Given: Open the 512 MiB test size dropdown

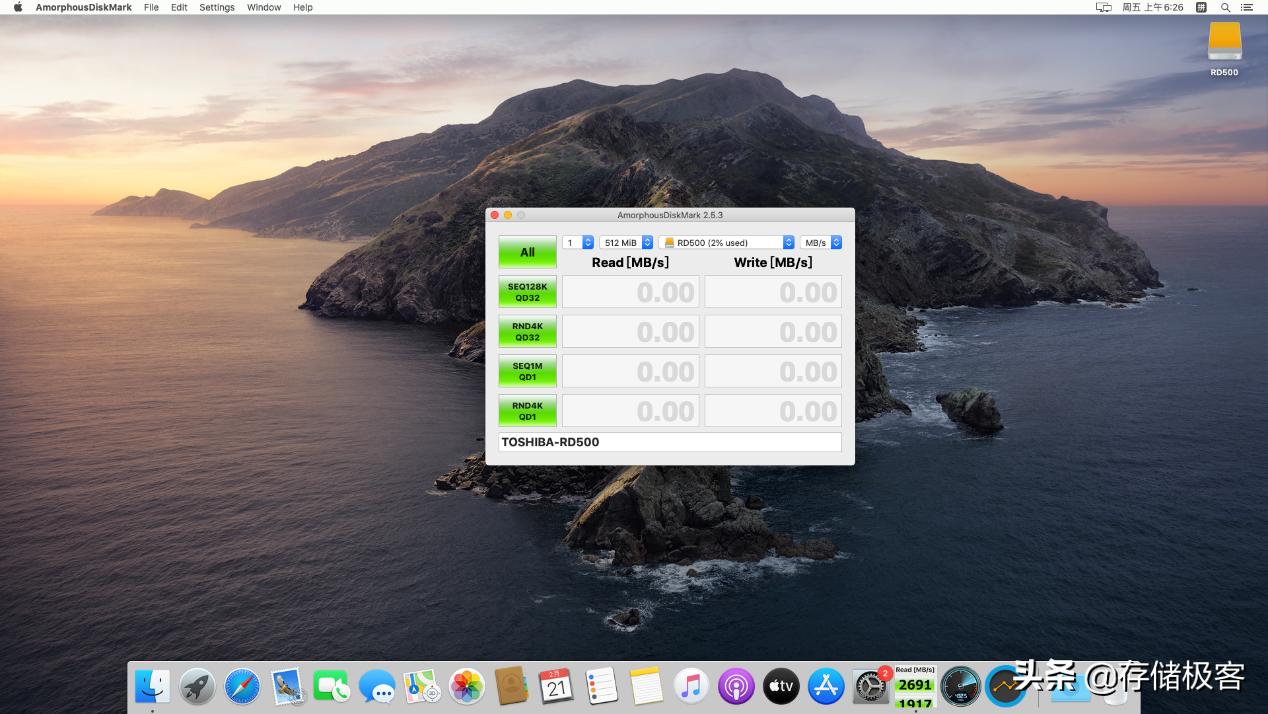Looking at the screenshot, I should 626,243.
